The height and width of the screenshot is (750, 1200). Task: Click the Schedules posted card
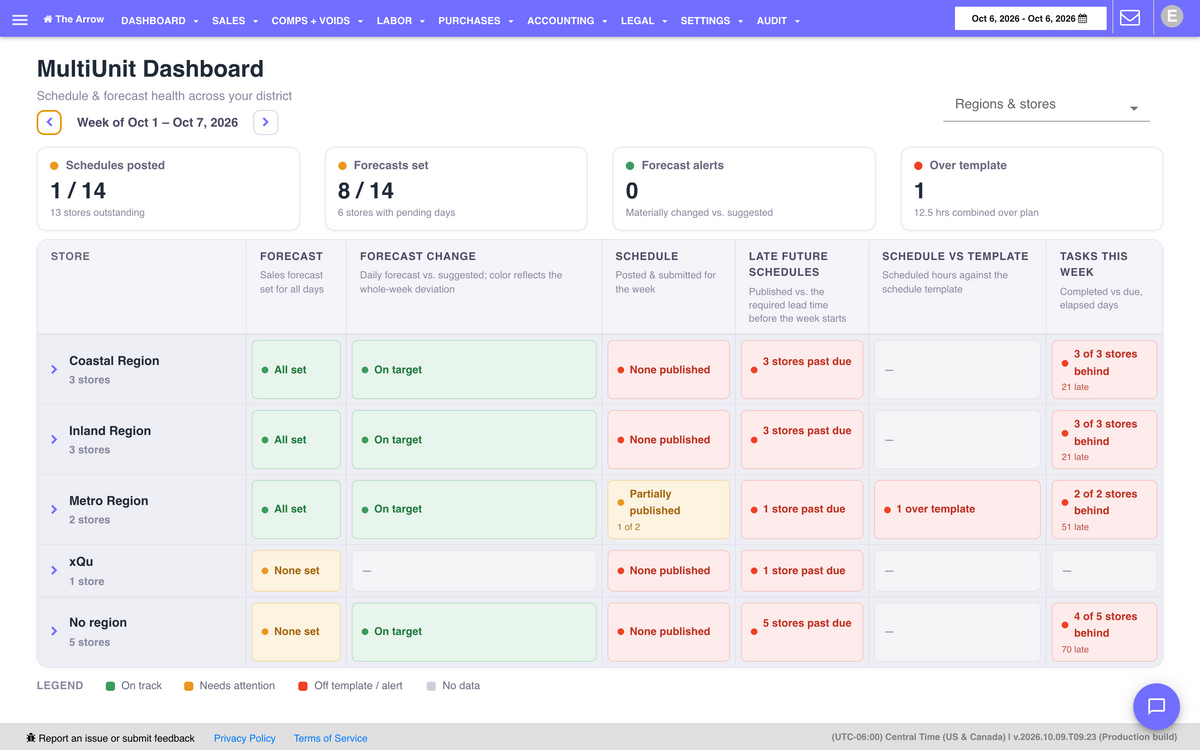point(168,189)
